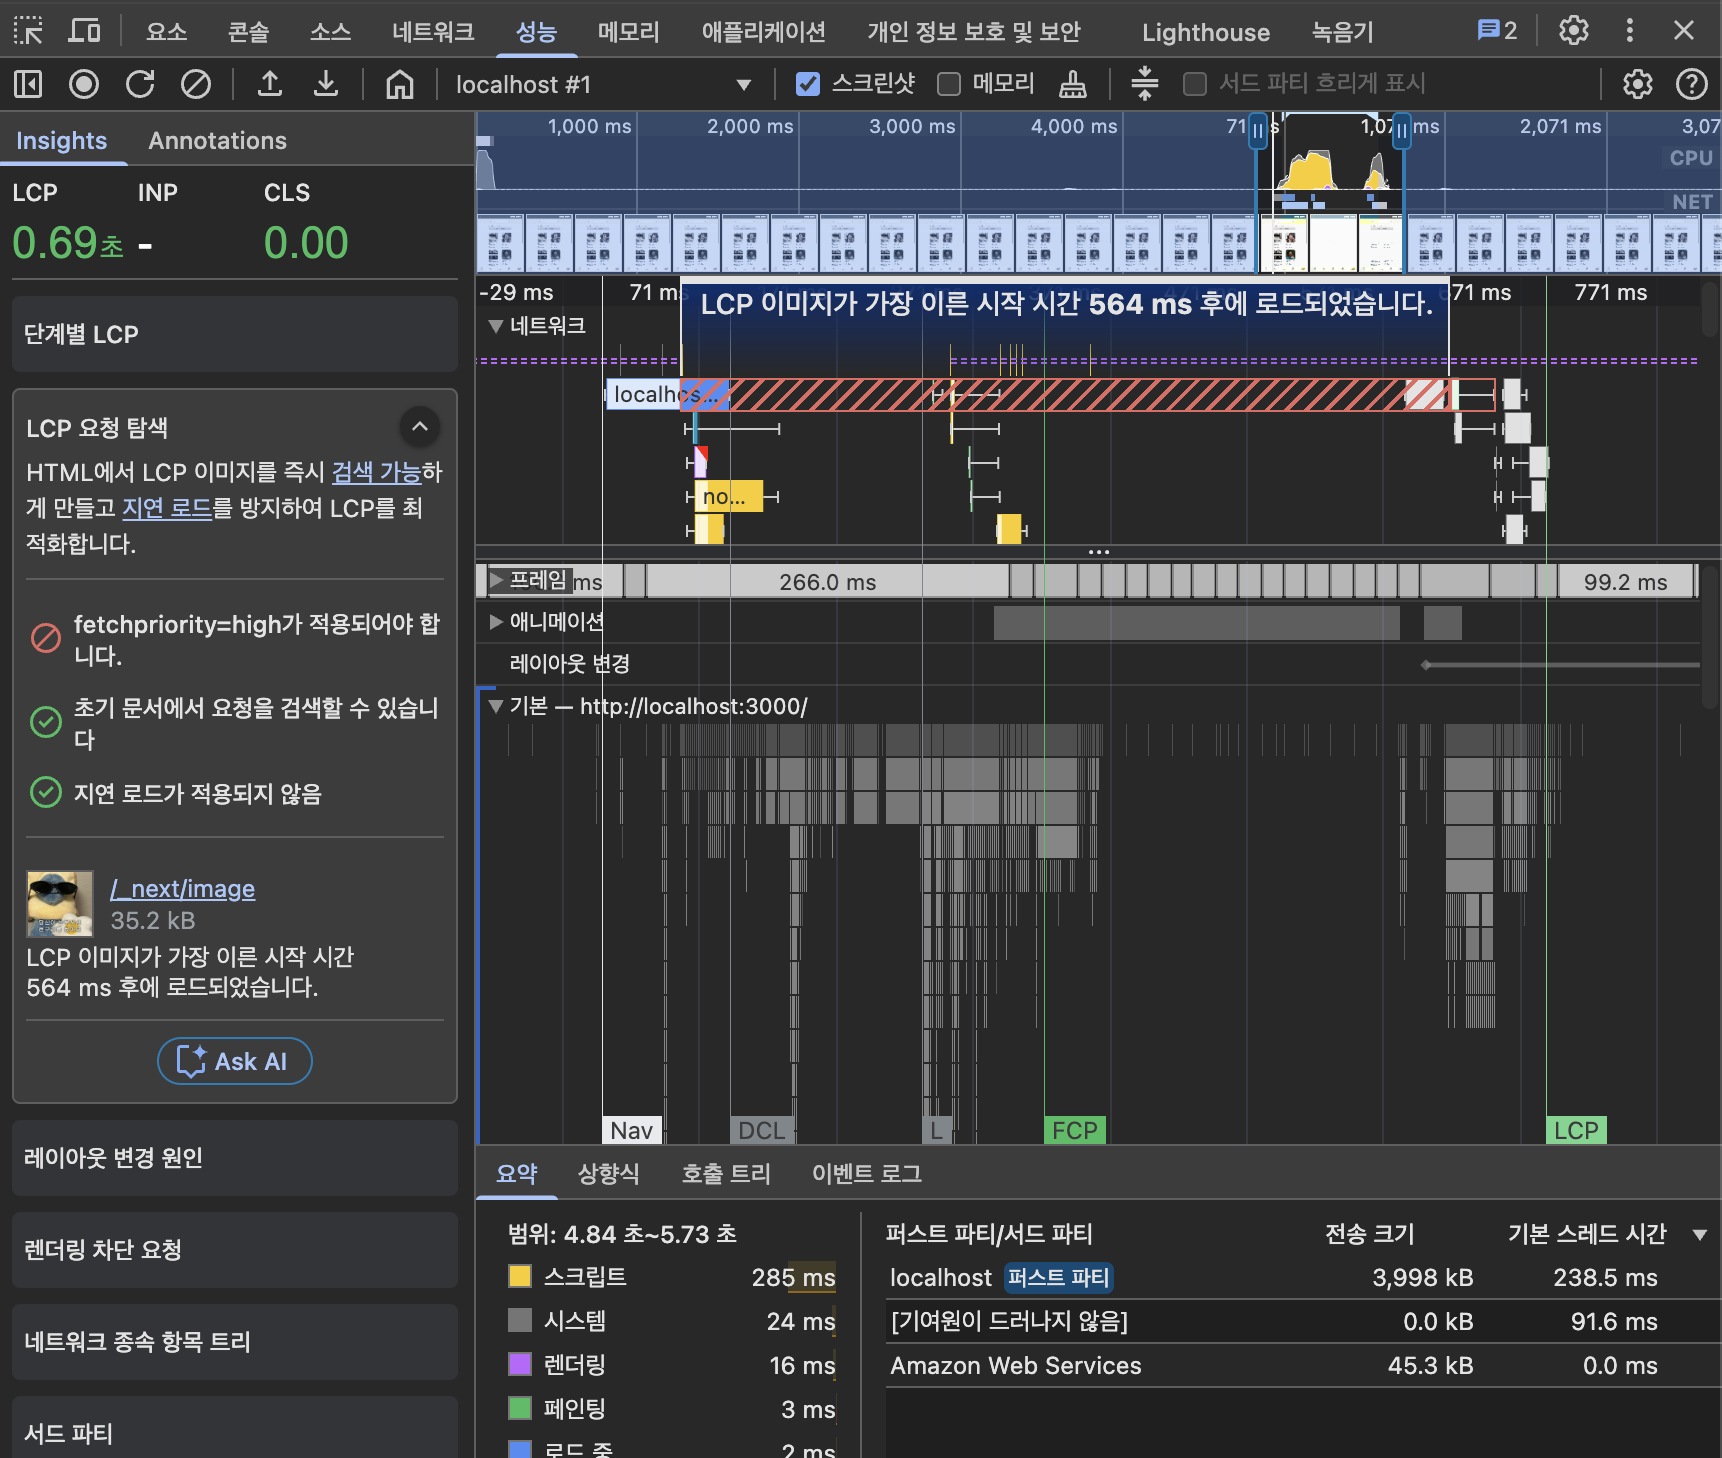Click the Ask AI button
The height and width of the screenshot is (1458, 1722).
235,1061
